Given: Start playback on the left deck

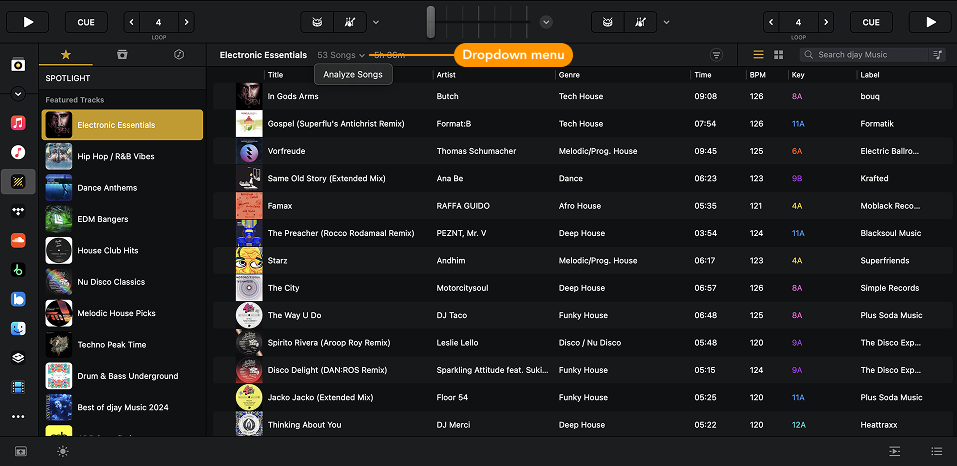Looking at the screenshot, I should 27,22.
